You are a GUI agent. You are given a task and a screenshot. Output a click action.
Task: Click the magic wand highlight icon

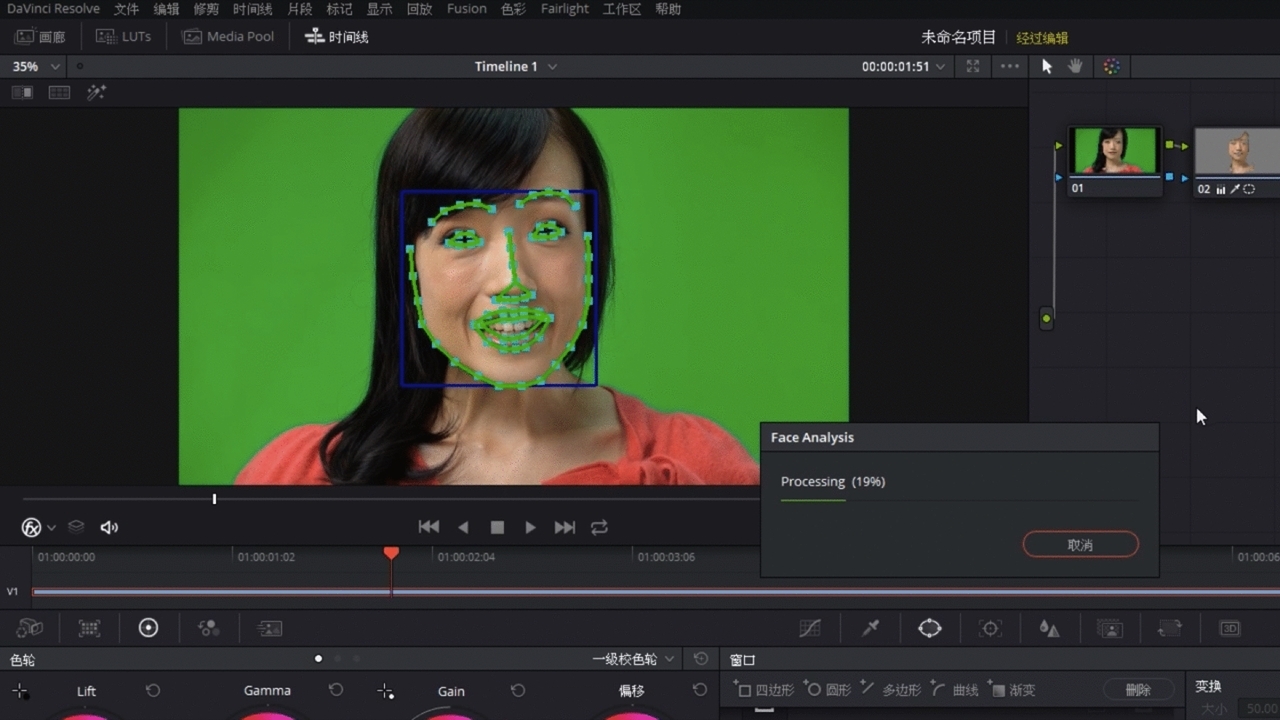pos(96,92)
